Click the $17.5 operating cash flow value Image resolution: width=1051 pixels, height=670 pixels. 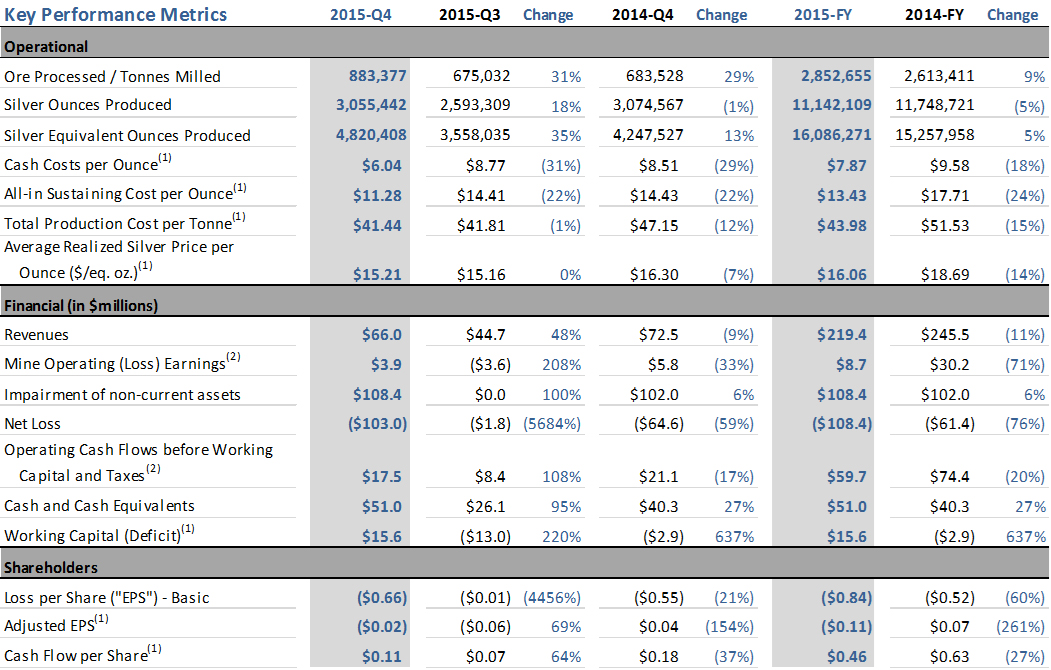click(x=381, y=476)
